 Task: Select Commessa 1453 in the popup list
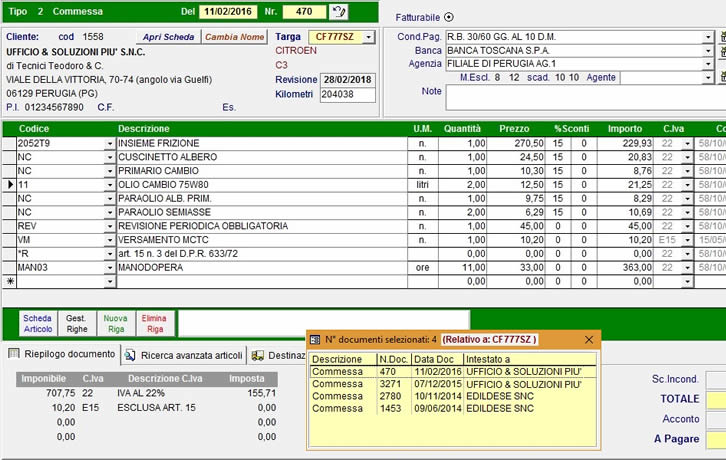452,409
